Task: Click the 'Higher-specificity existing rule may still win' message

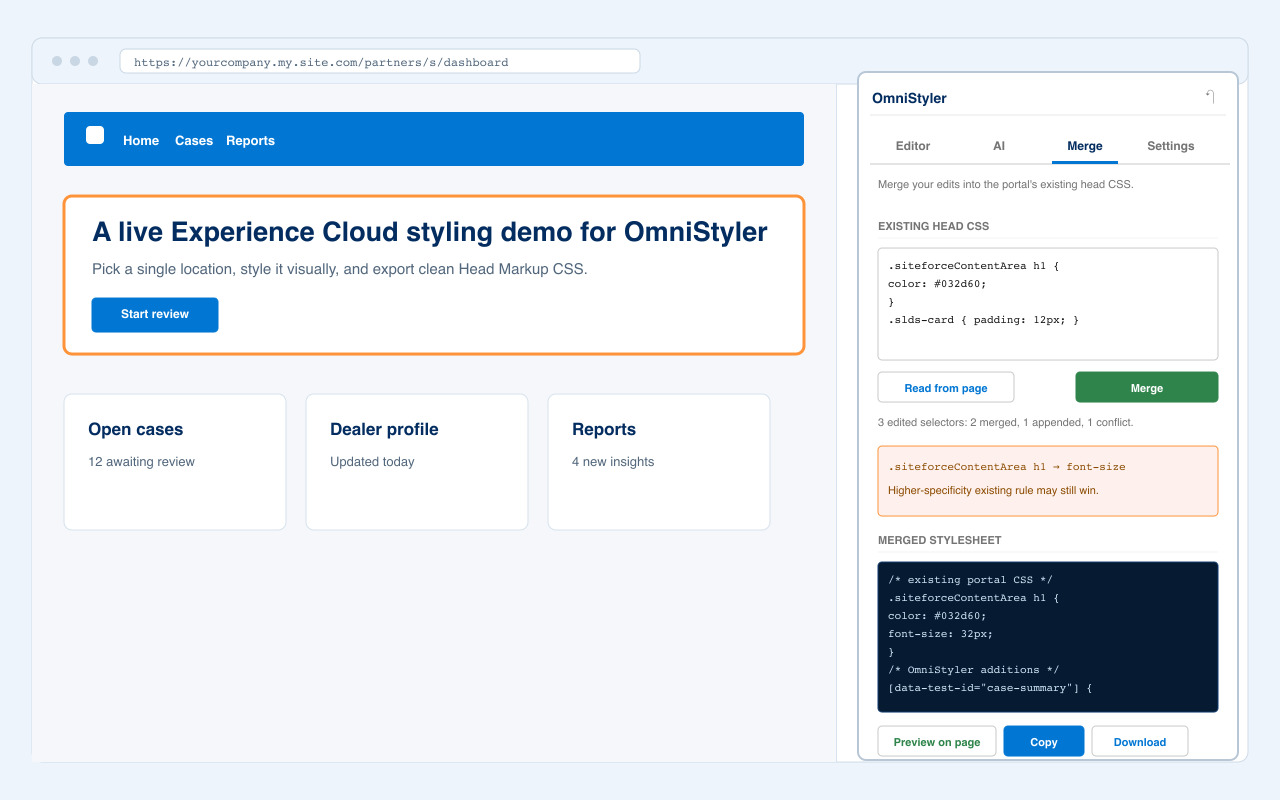Action: click(993, 490)
